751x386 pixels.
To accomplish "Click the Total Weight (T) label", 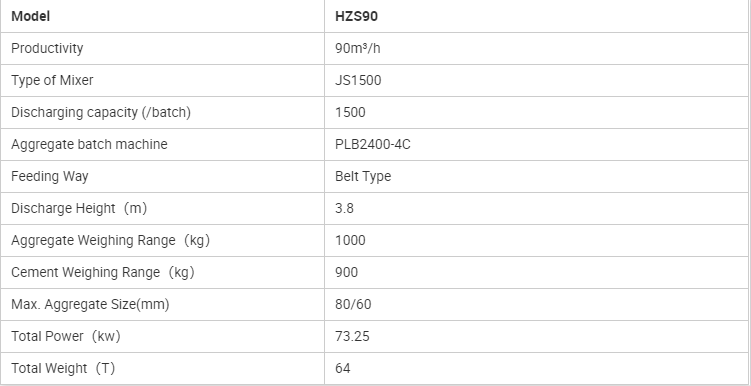I will [x=63, y=368].
